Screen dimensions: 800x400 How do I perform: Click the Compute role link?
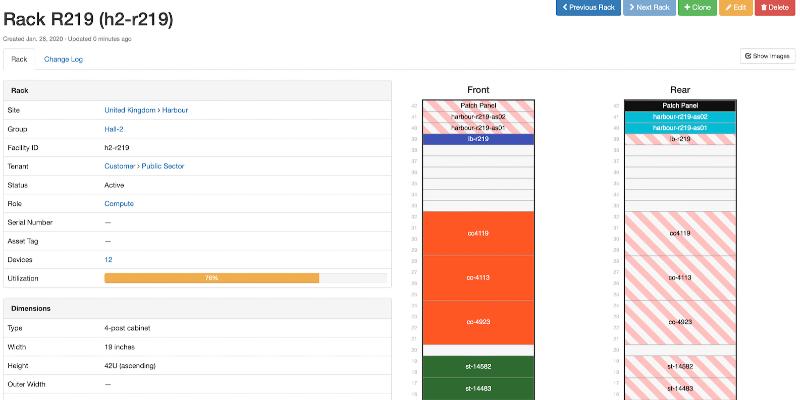(x=119, y=203)
